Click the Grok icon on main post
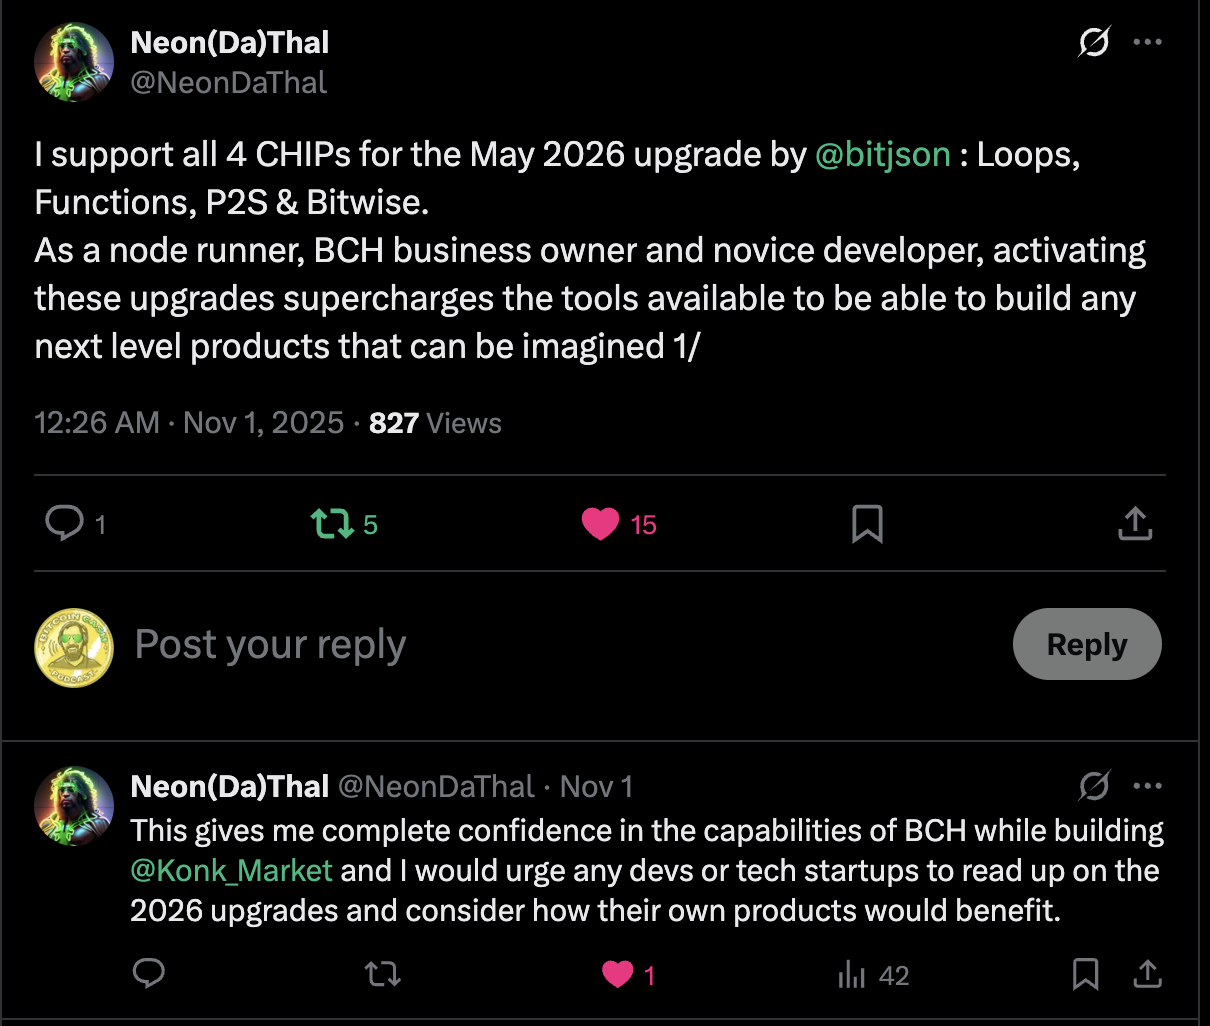1210x1026 pixels. tap(1094, 42)
